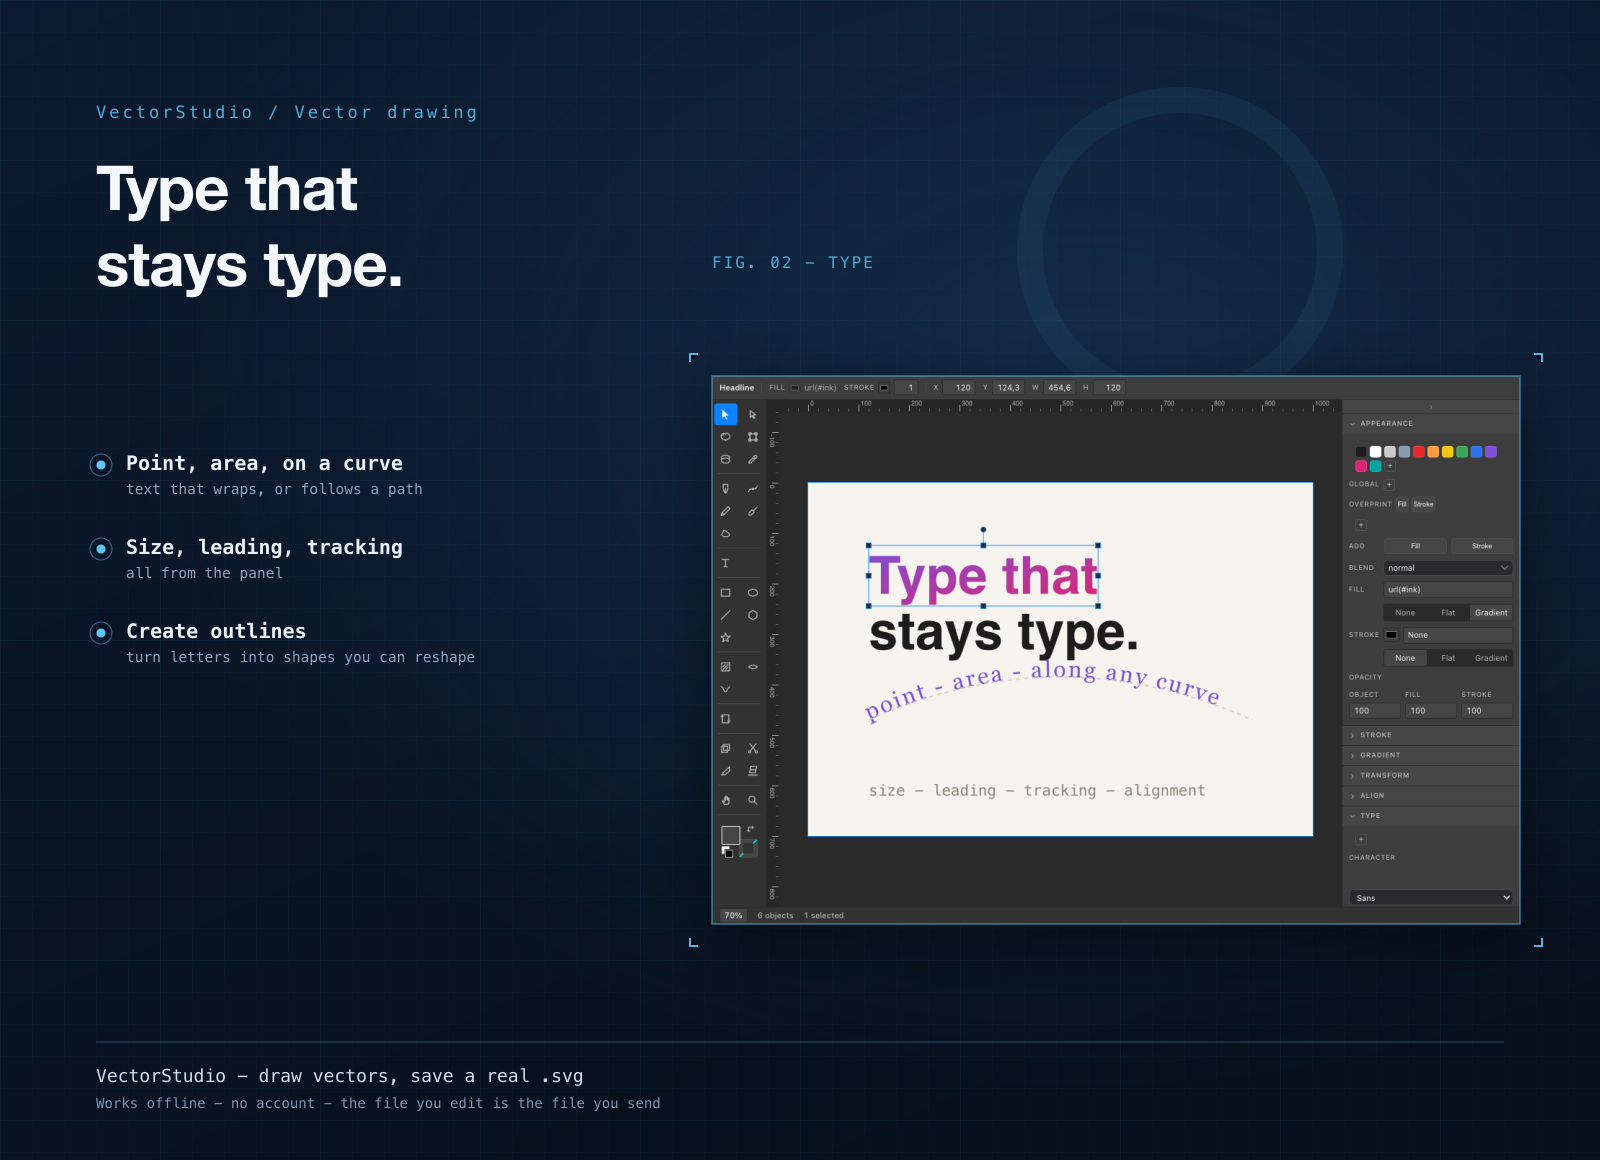Choose the Blob shape tool

(726, 534)
